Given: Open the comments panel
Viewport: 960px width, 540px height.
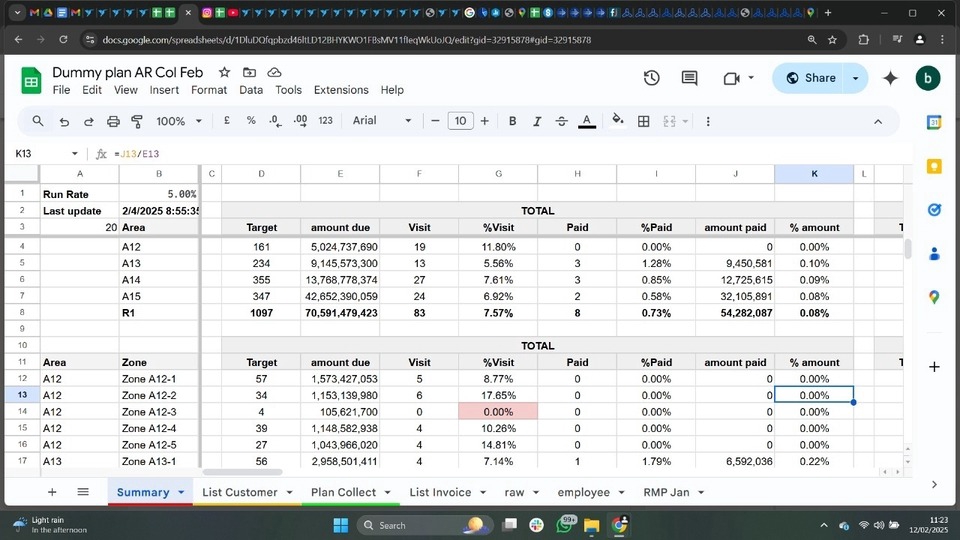Looking at the screenshot, I should tap(689, 78).
